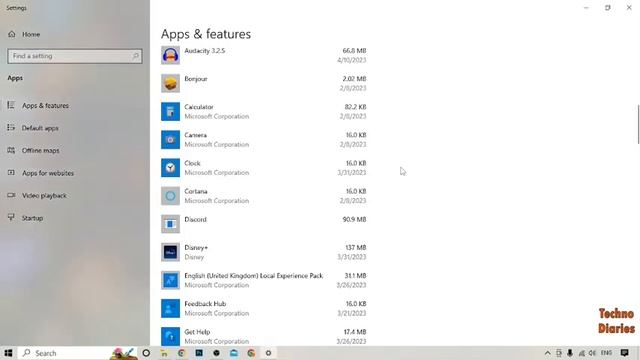Image resolution: width=640 pixels, height=360 pixels.
Task: Click the Calculator app icon
Action: tap(170, 111)
